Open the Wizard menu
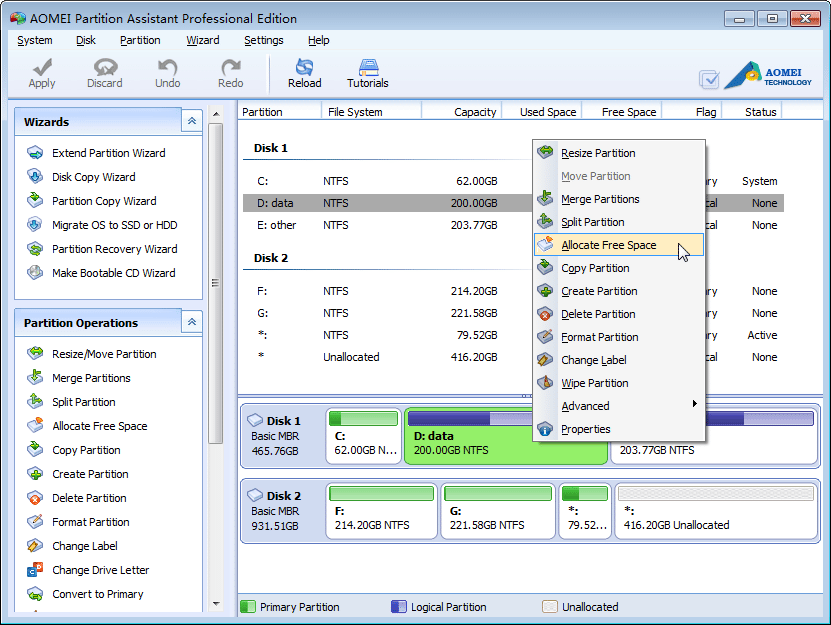Image resolution: width=831 pixels, height=625 pixels. point(203,40)
